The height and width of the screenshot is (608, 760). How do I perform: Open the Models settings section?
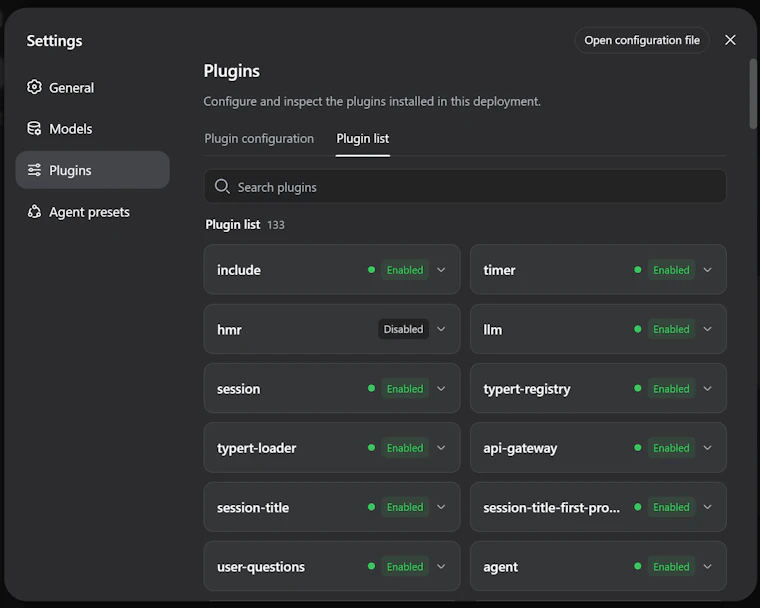pyautogui.click(x=92, y=129)
